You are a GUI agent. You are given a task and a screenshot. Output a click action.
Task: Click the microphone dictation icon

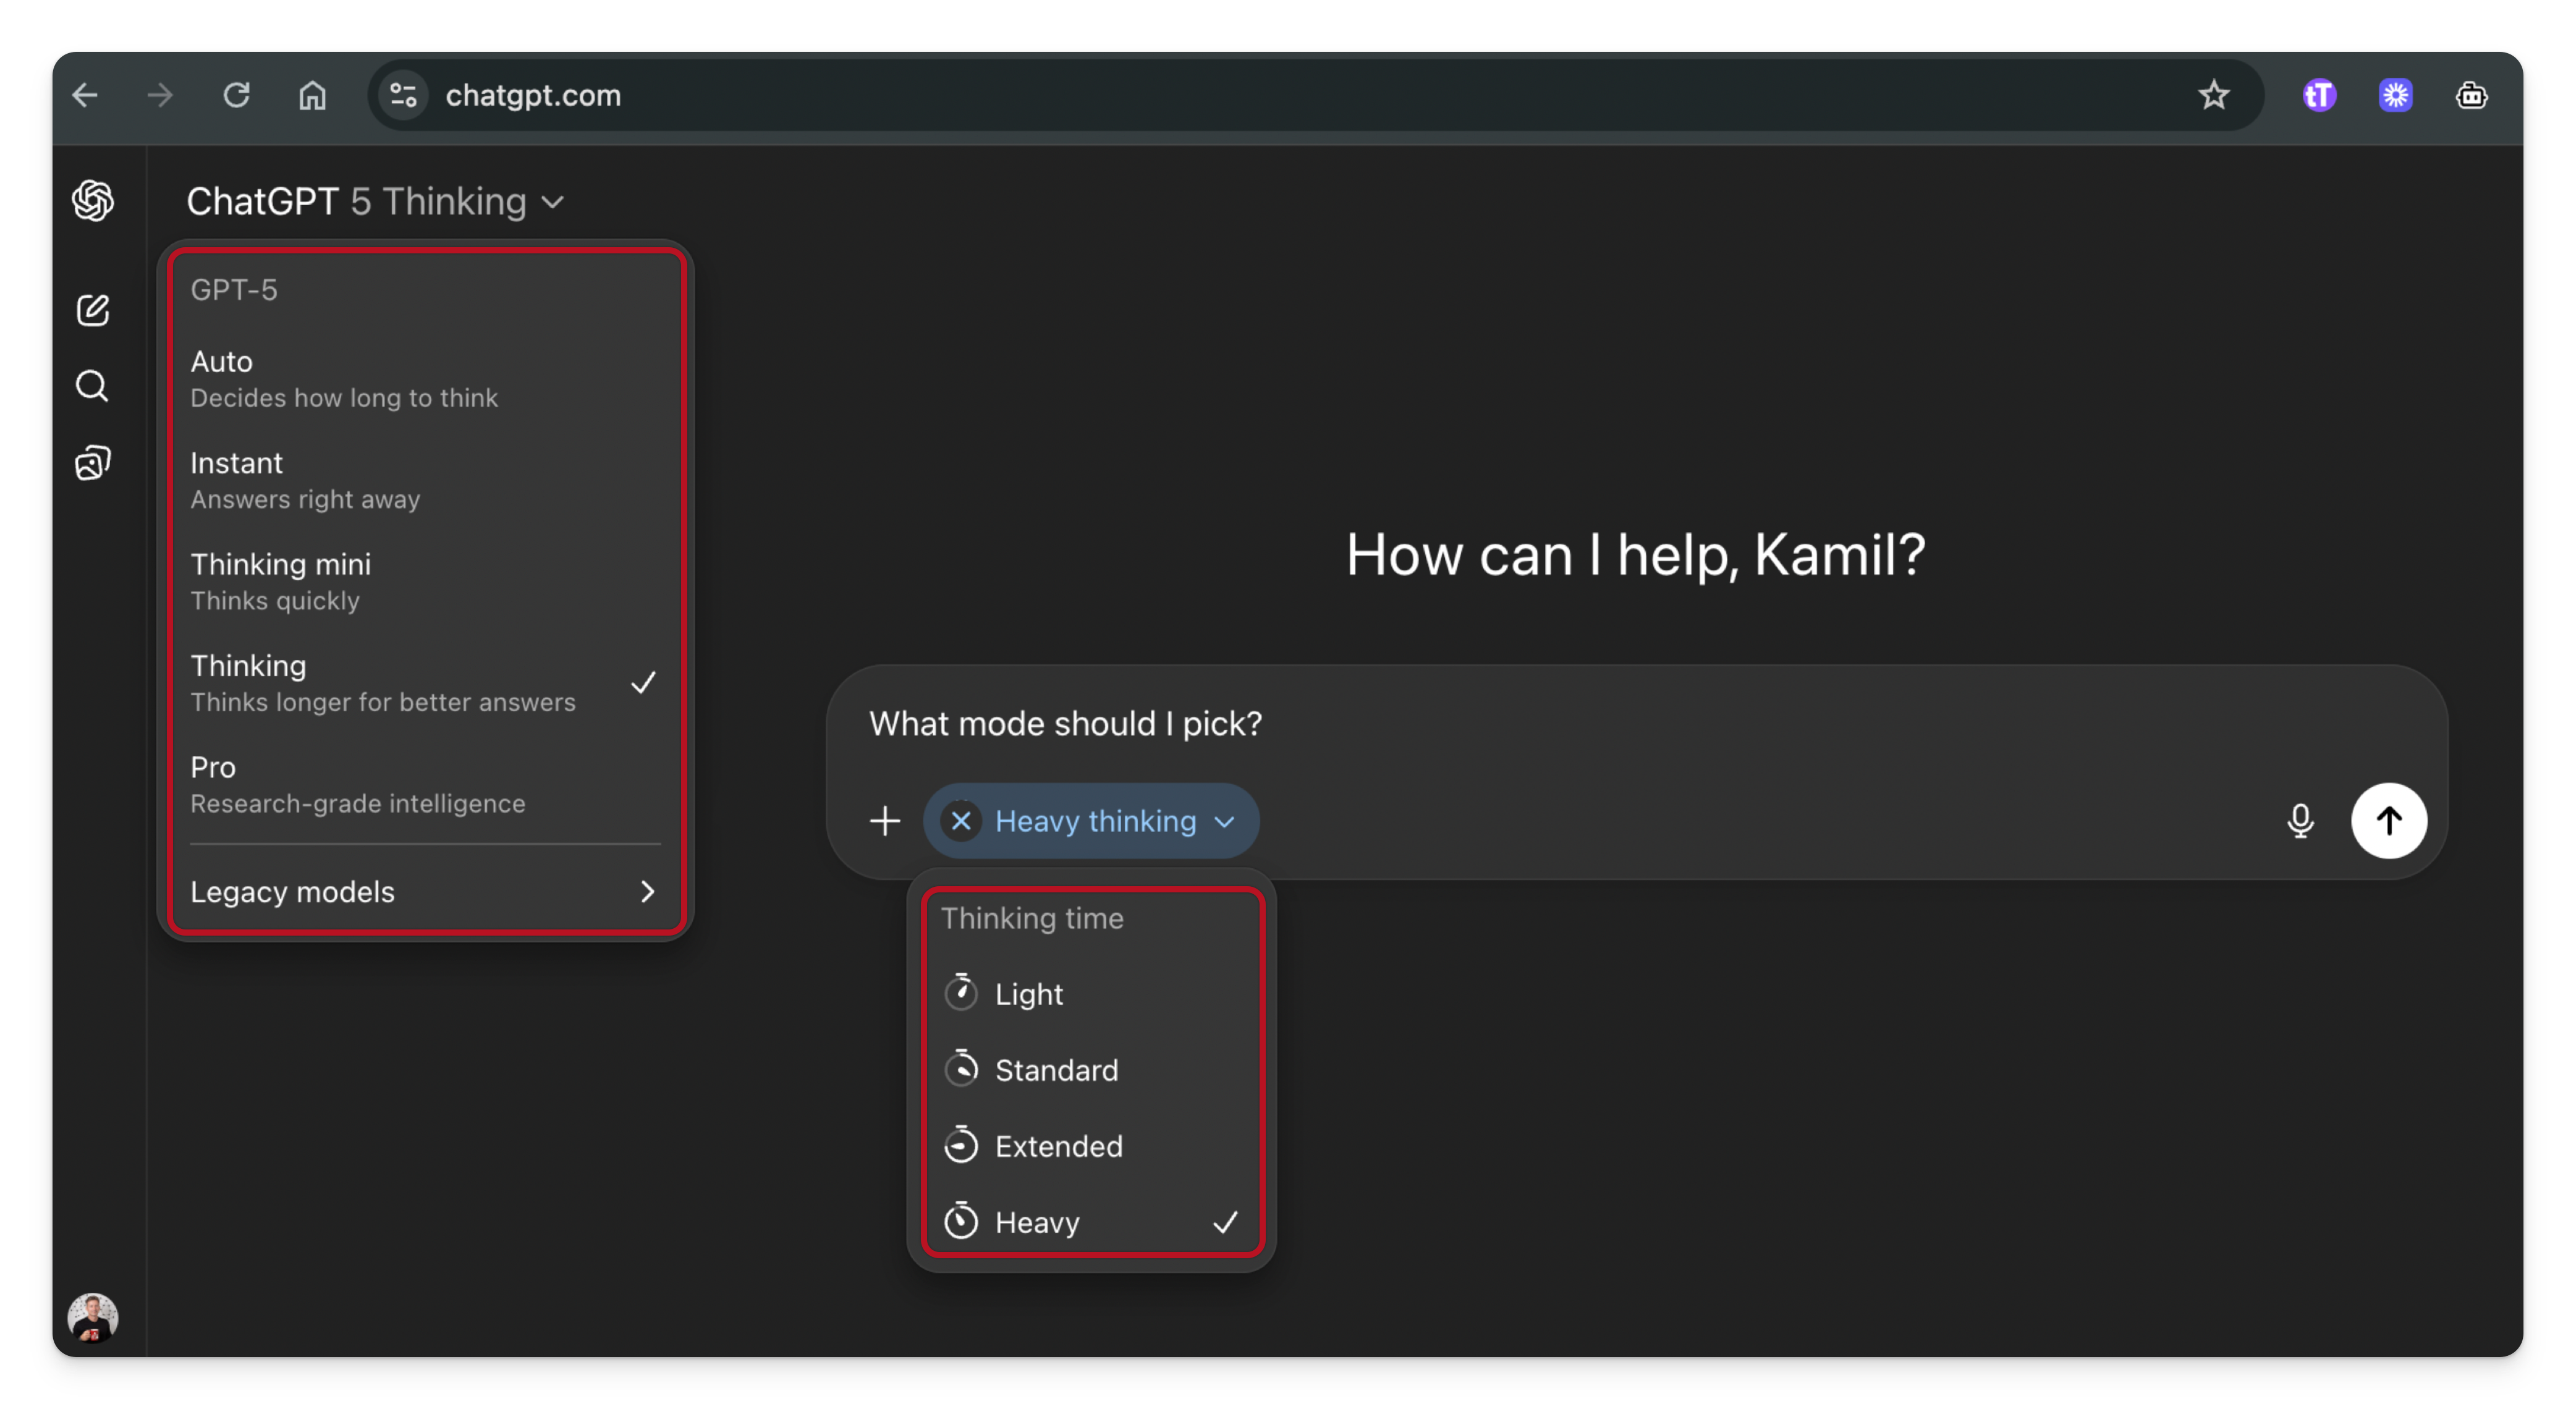(2300, 821)
